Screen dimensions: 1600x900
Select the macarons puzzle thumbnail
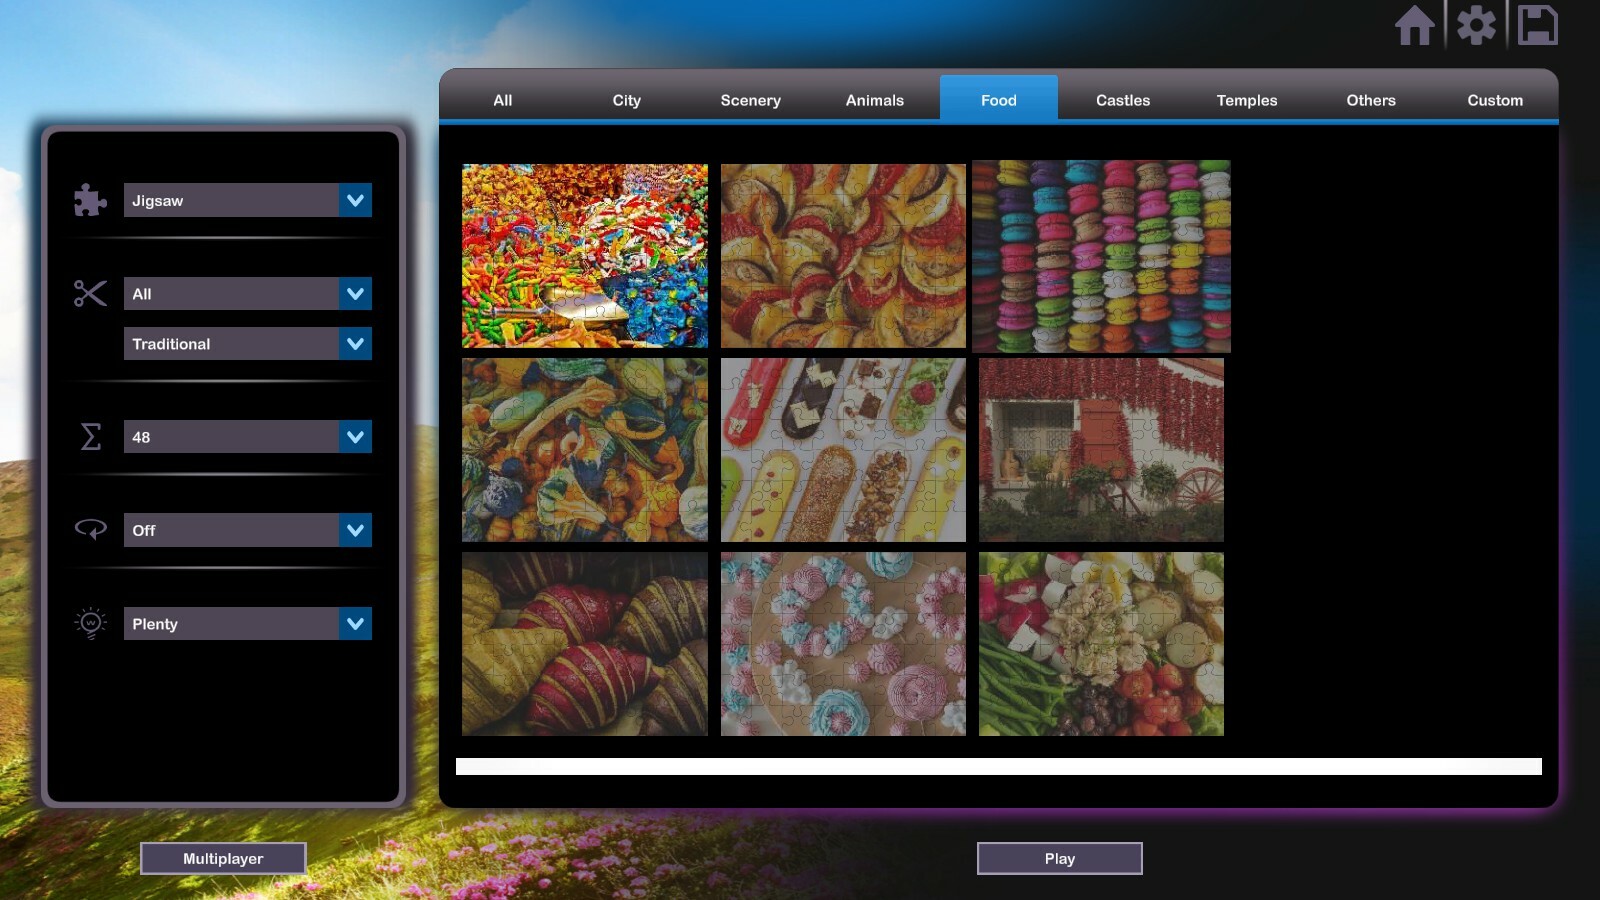(x=1101, y=256)
